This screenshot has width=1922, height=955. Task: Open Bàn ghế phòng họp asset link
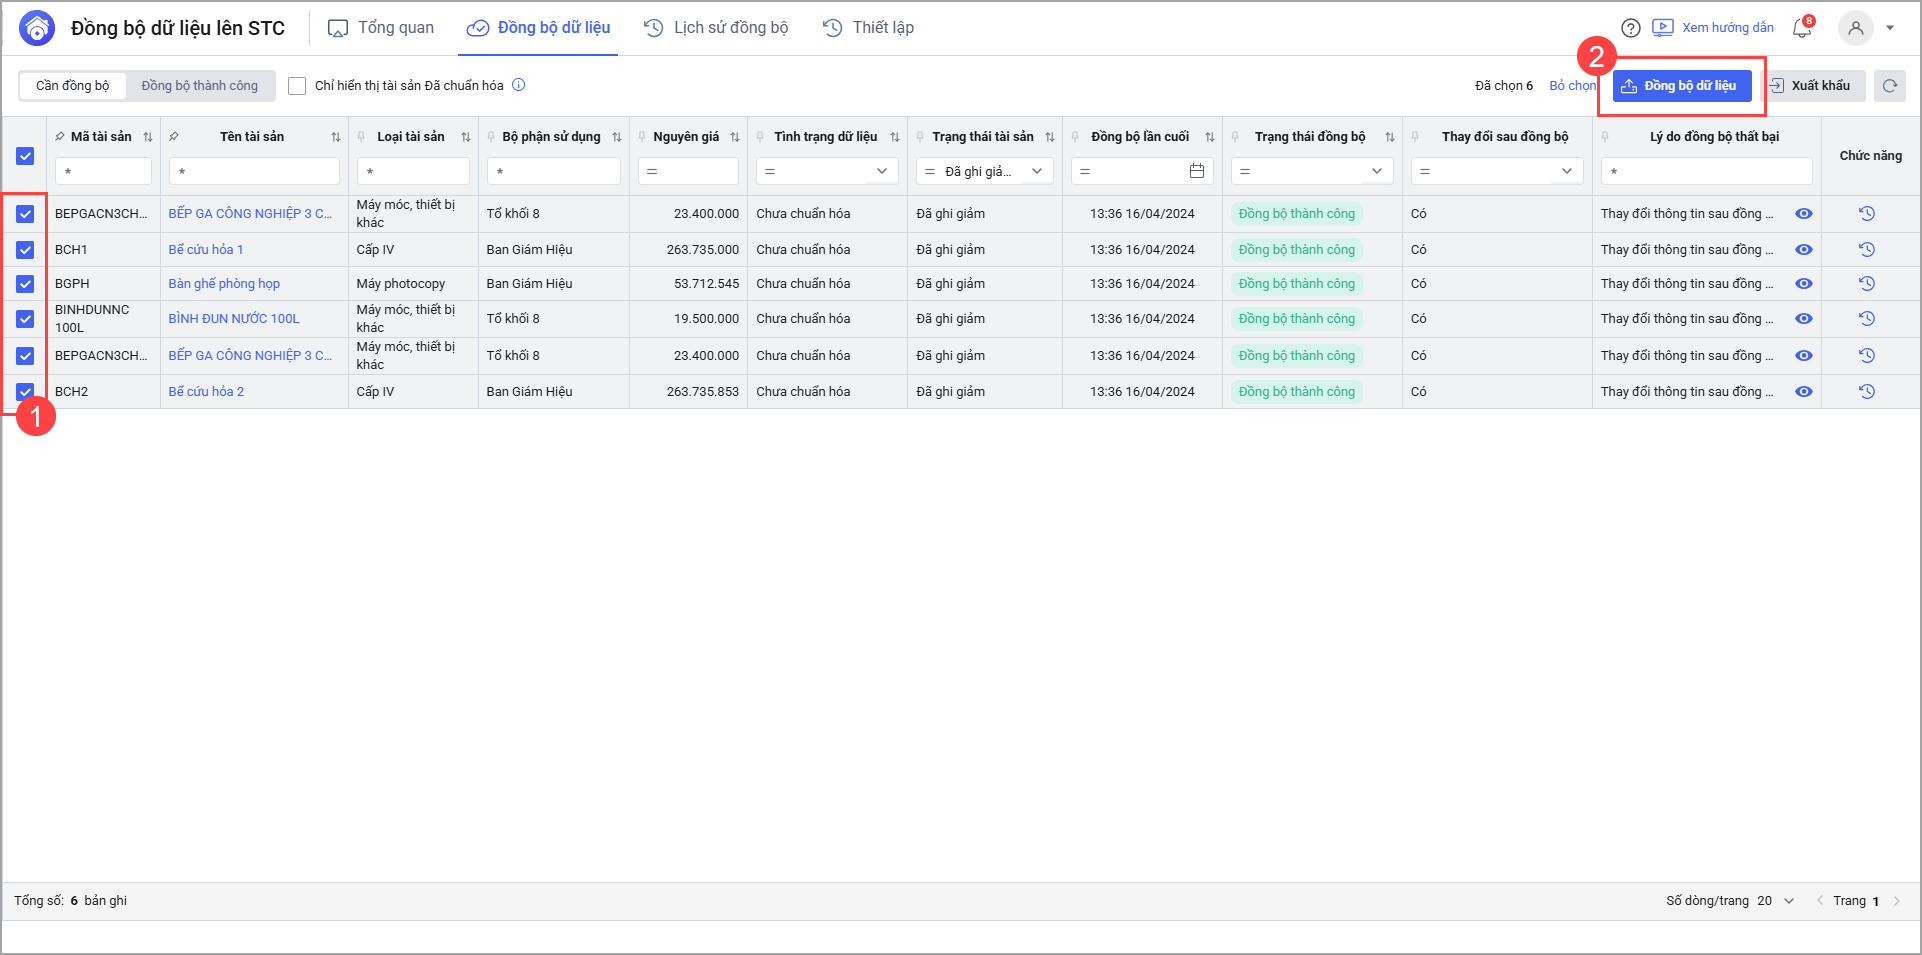click(x=224, y=284)
